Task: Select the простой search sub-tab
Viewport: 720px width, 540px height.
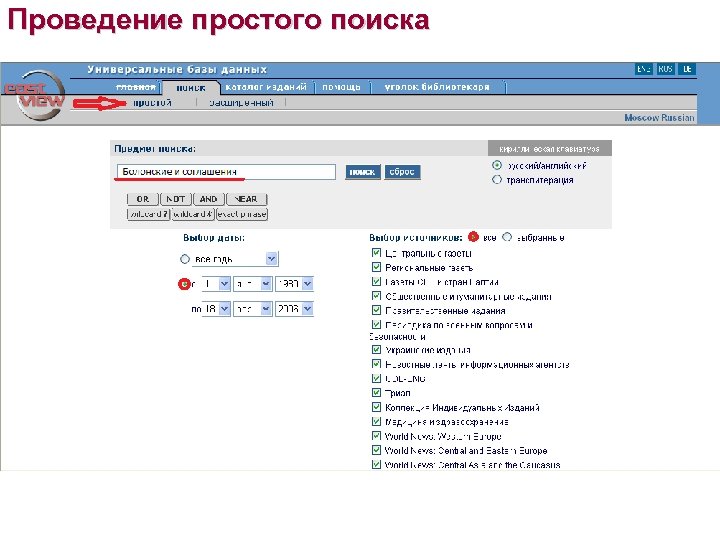Action: pyautogui.click(x=152, y=102)
